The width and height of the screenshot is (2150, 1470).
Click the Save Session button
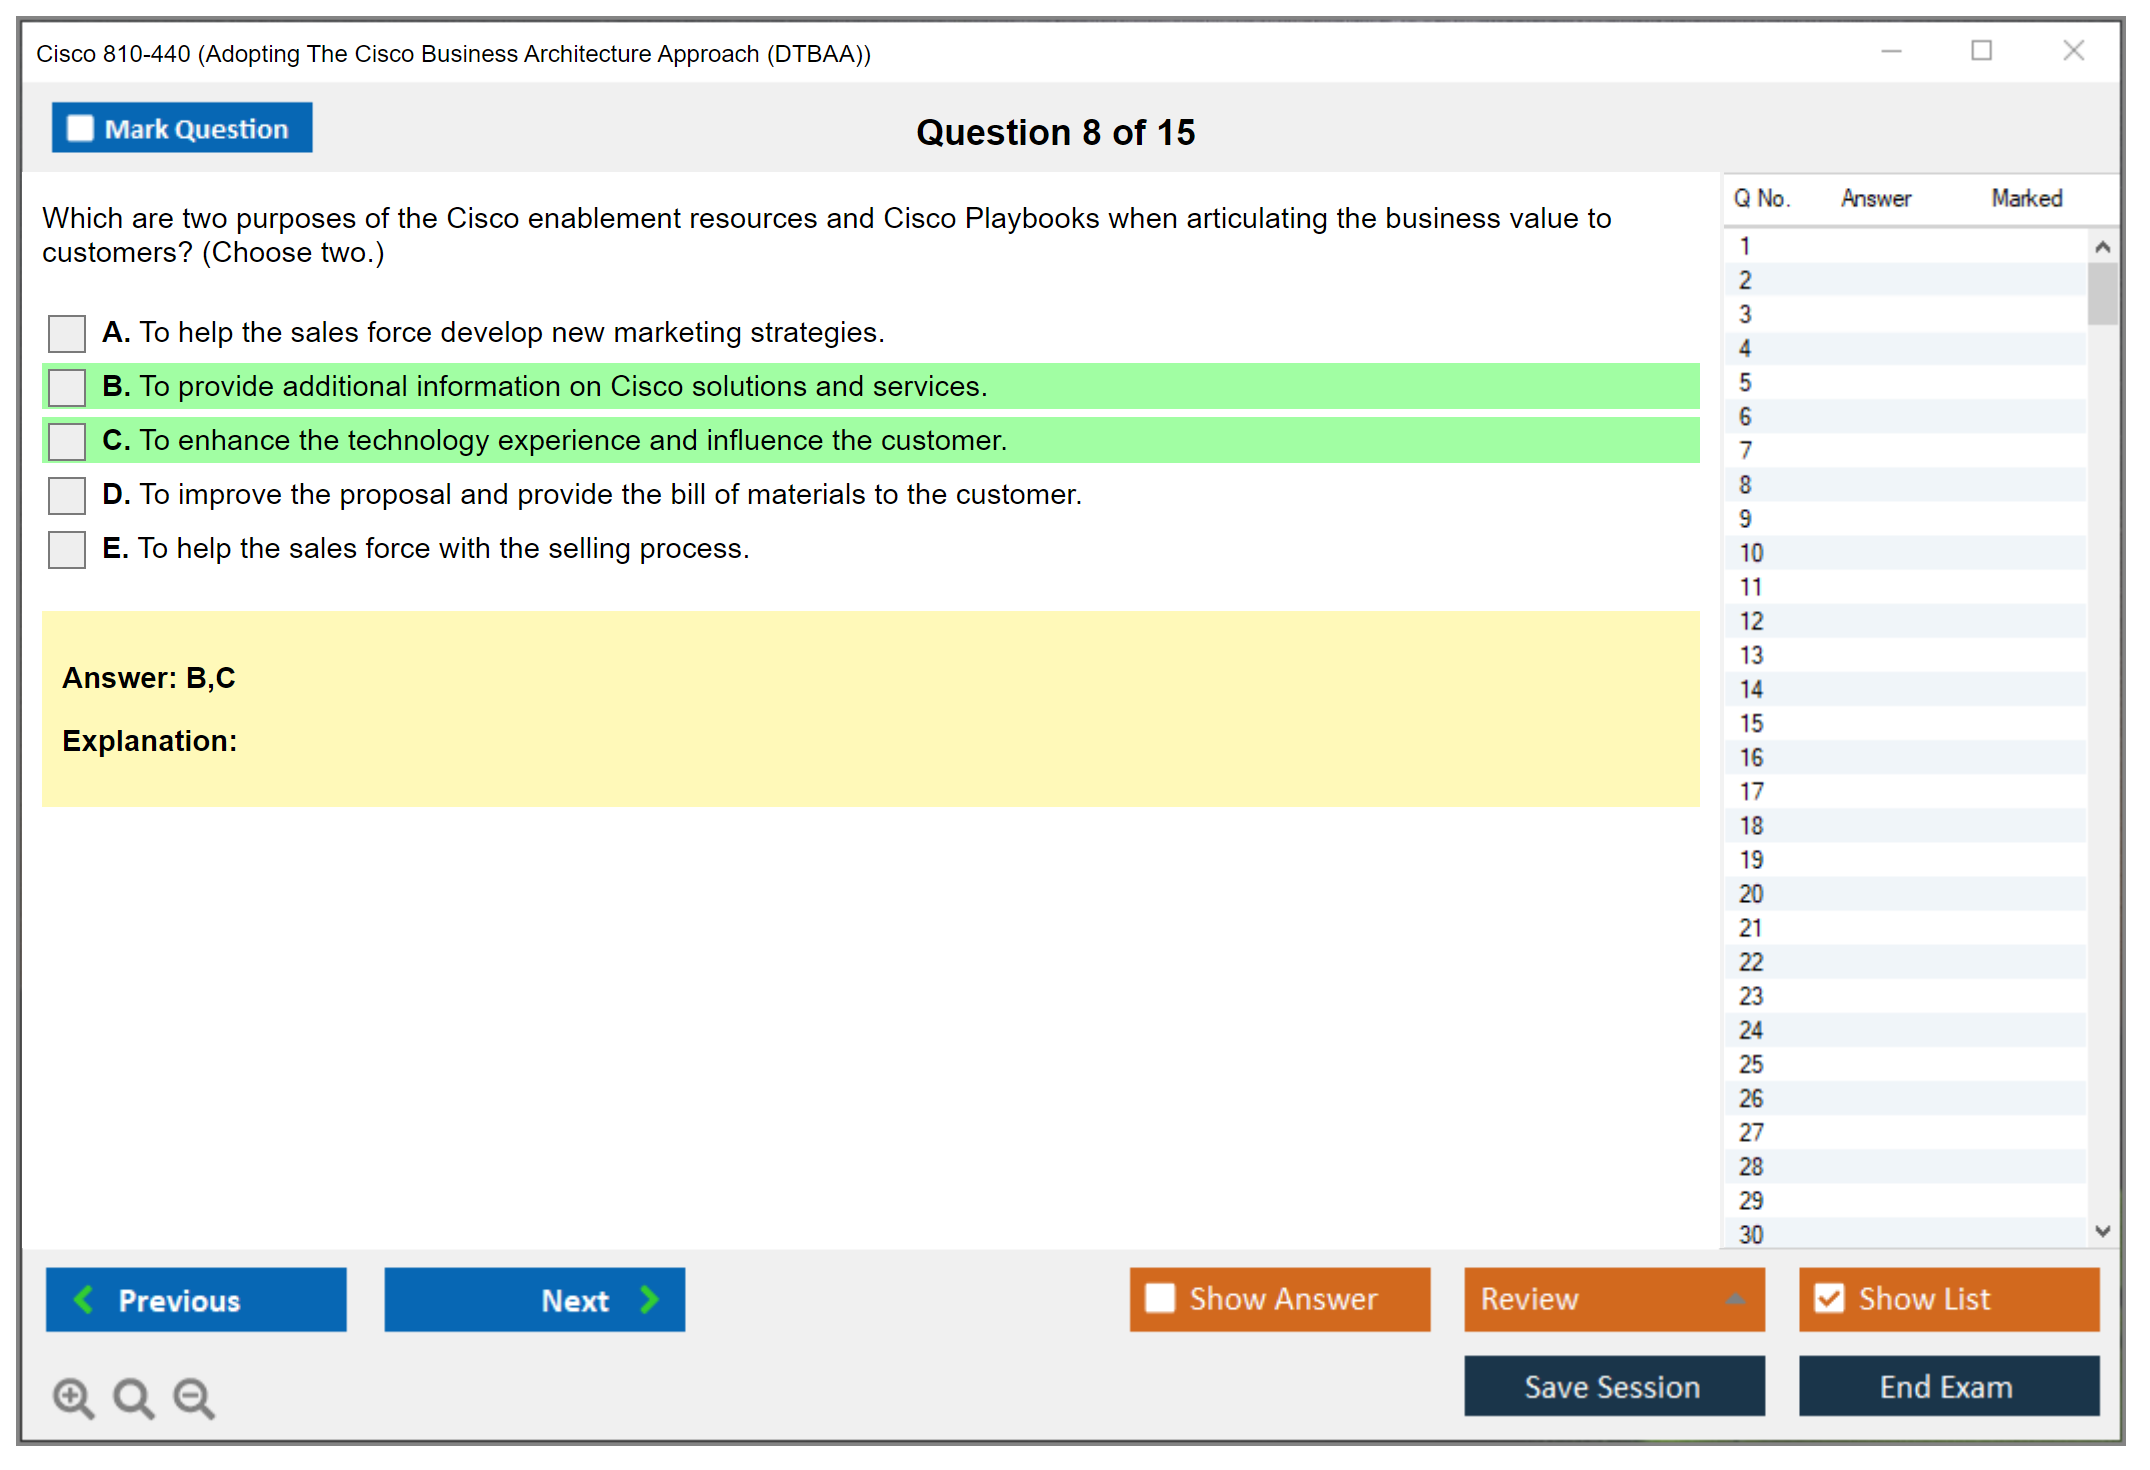pyautogui.click(x=1613, y=1386)
